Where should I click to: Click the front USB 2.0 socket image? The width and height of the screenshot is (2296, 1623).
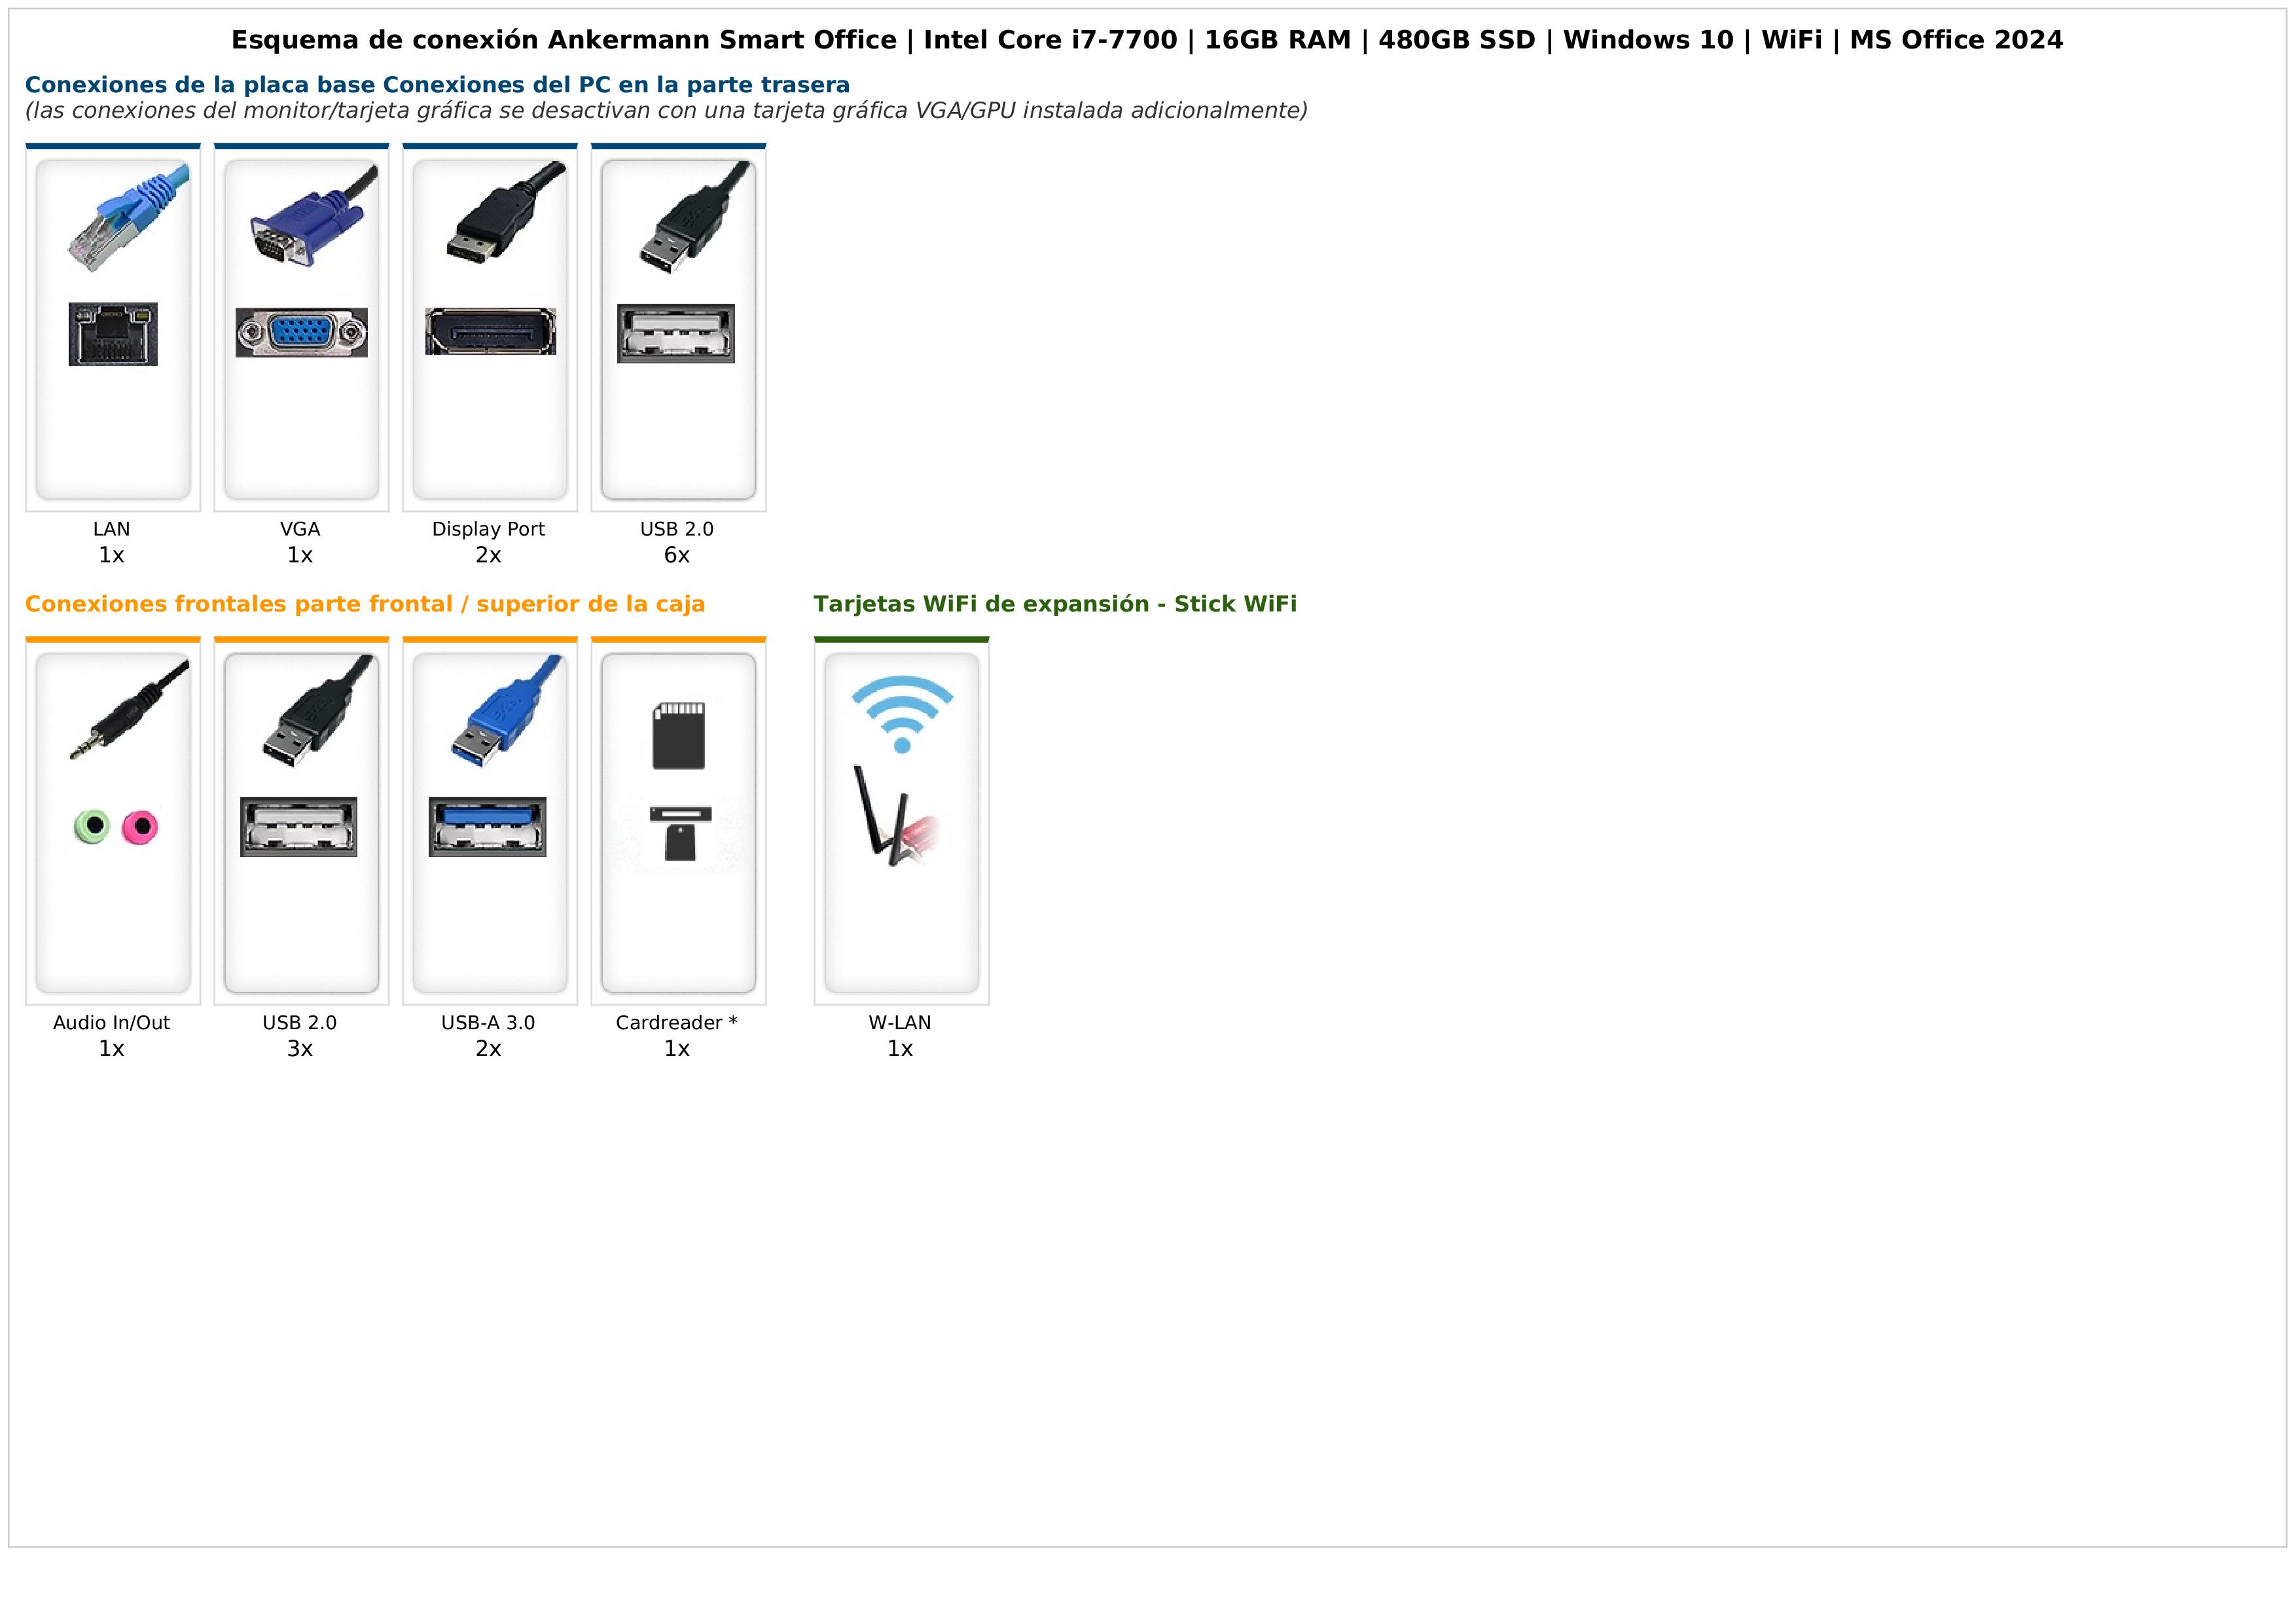click(x=299, y=827)
